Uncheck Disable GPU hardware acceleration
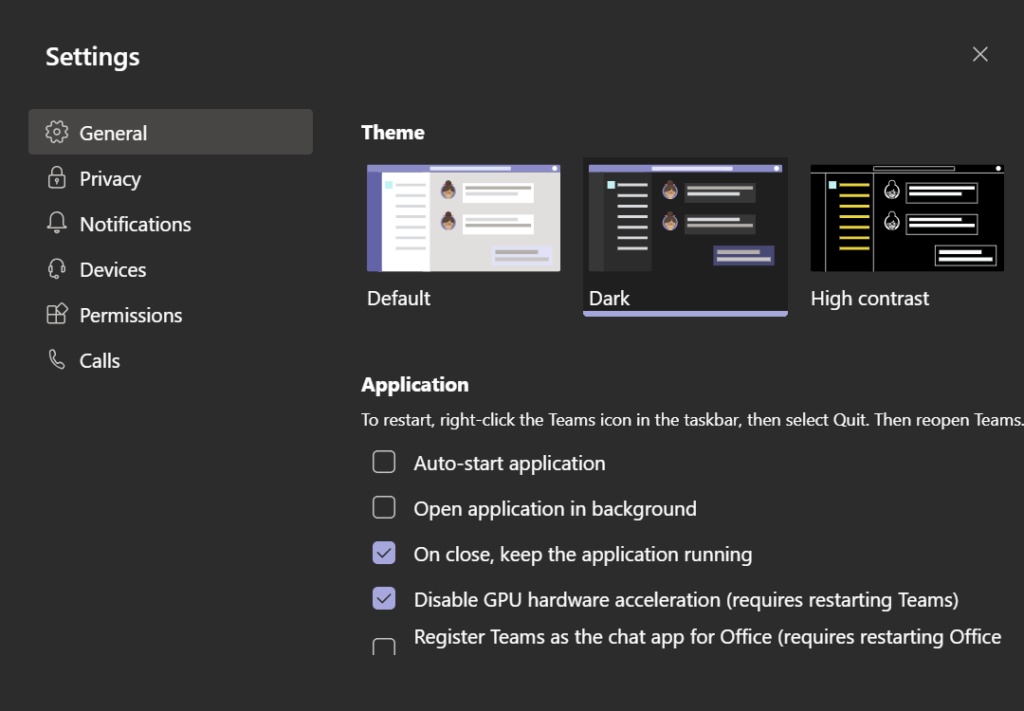This screenshot has width=1024, height=711. coord(384,599)
